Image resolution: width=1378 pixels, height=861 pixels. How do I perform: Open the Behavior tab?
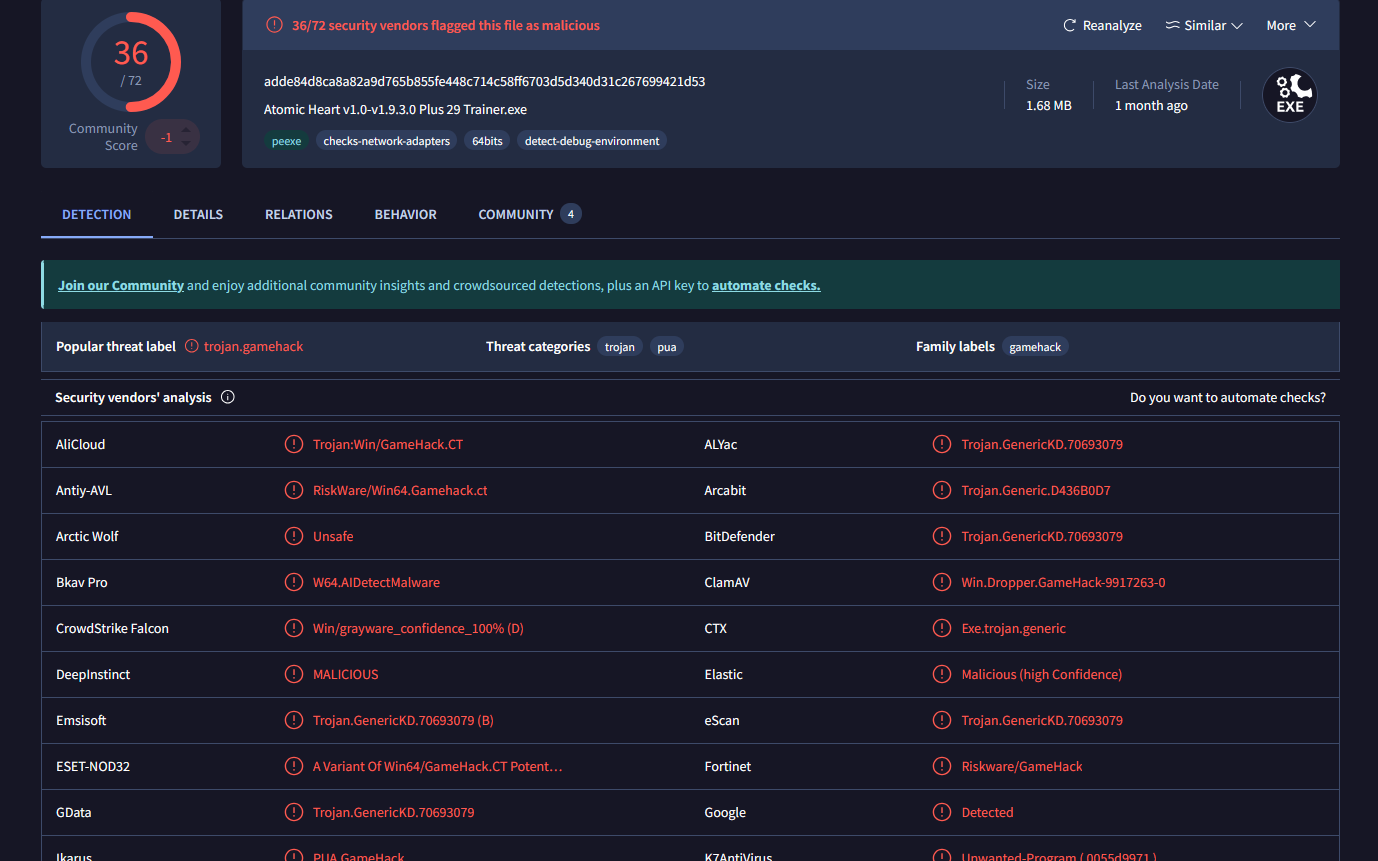coord(405,215)
